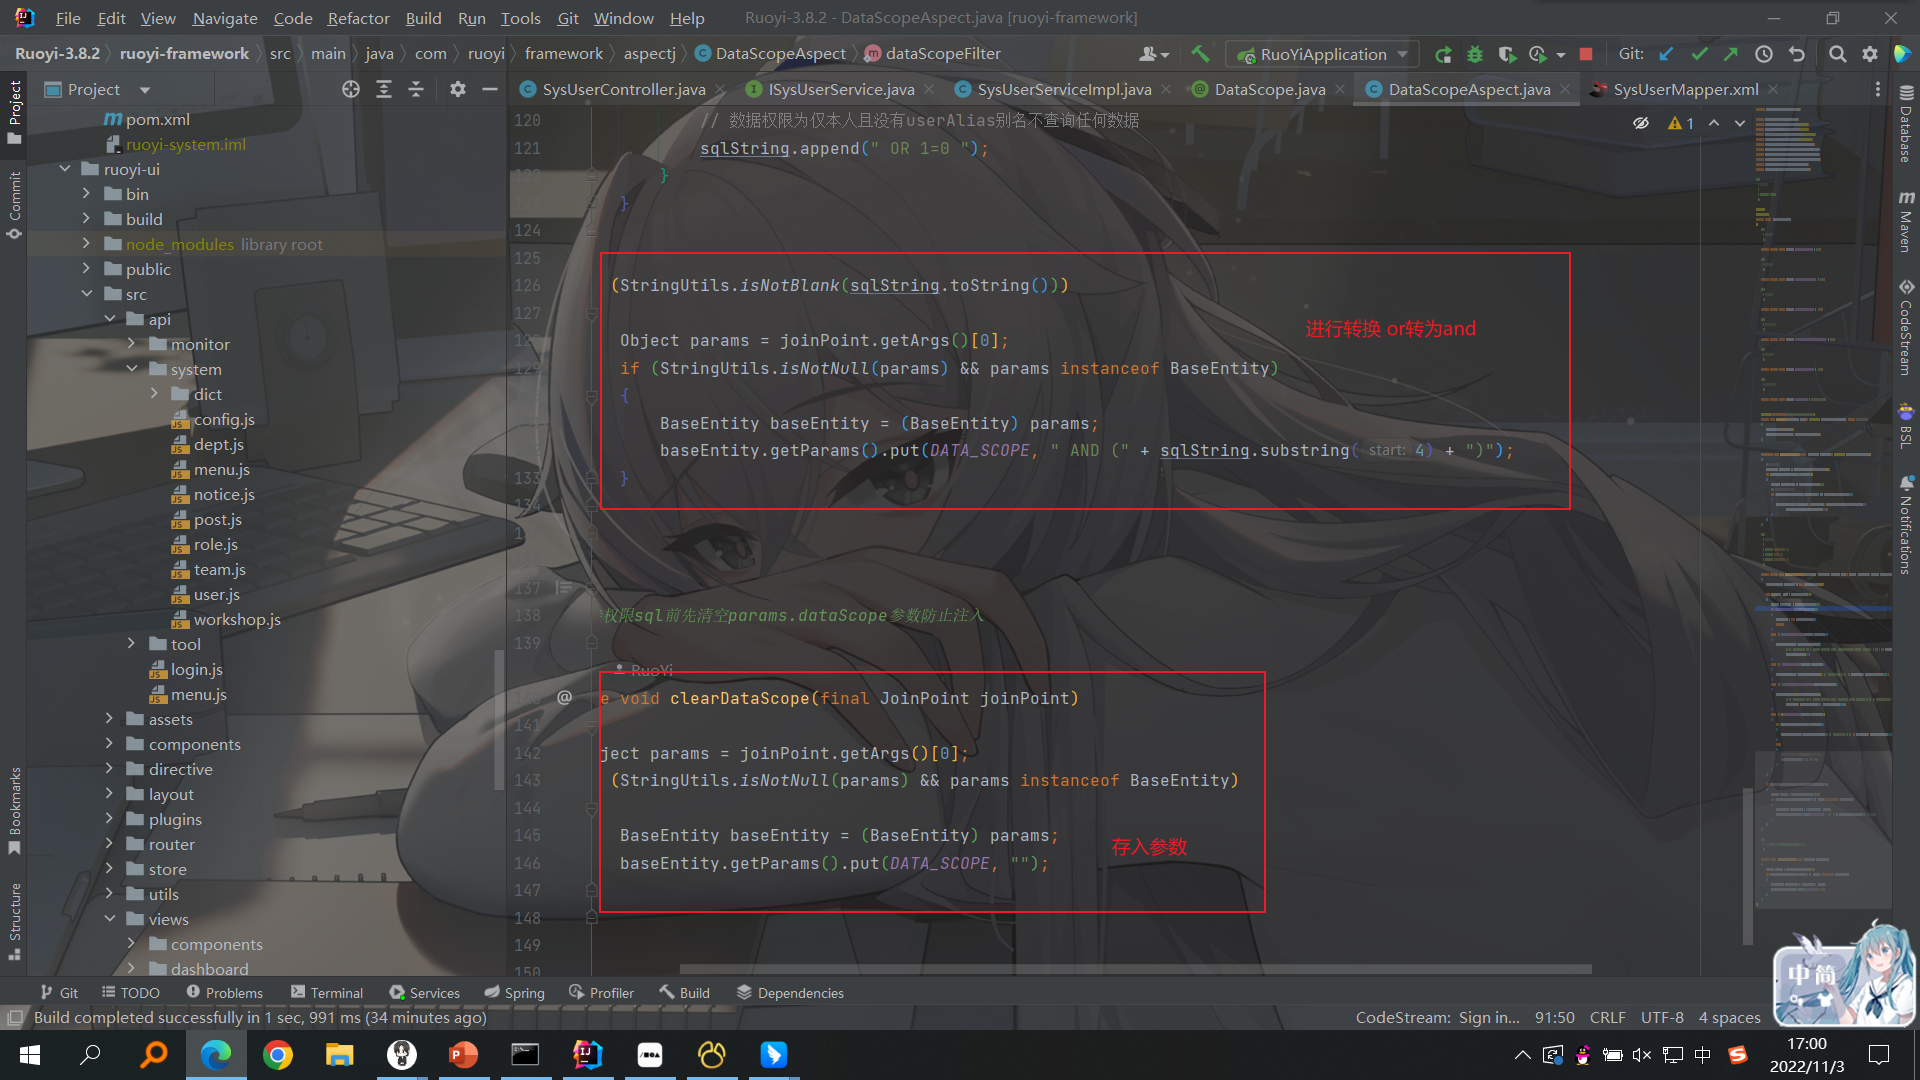The image size is (1920, 1080).
Task: Expand the node_modules folder
Action: (86, 244)
